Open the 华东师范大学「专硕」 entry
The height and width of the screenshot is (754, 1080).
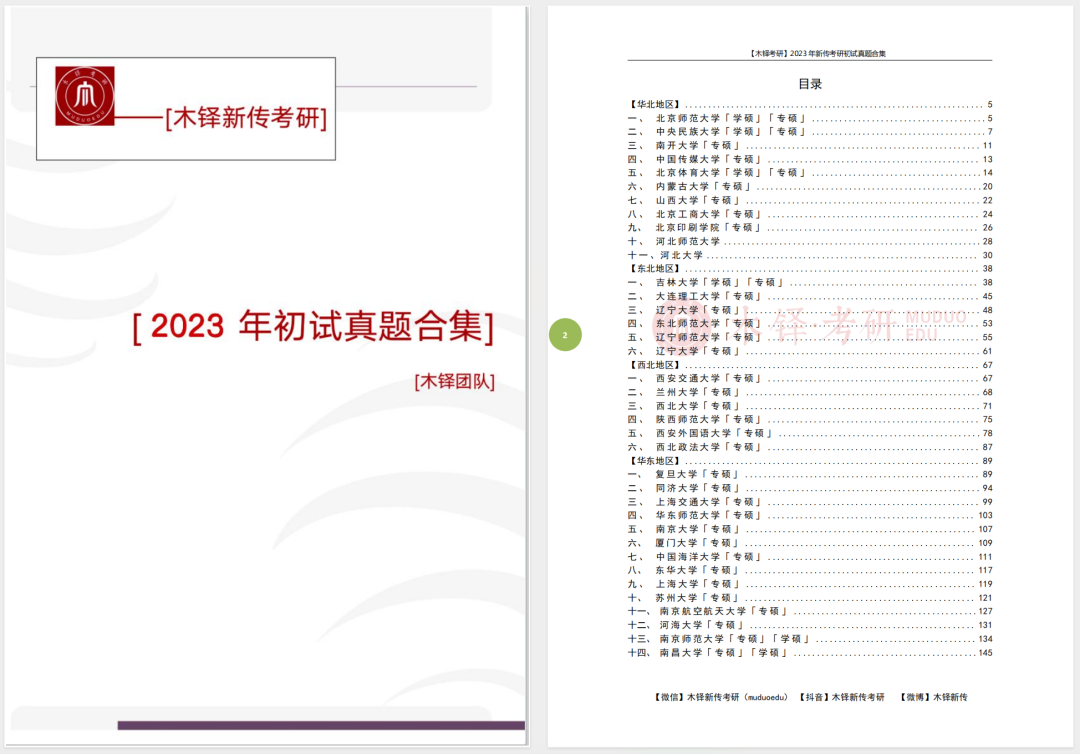[810, 515]
